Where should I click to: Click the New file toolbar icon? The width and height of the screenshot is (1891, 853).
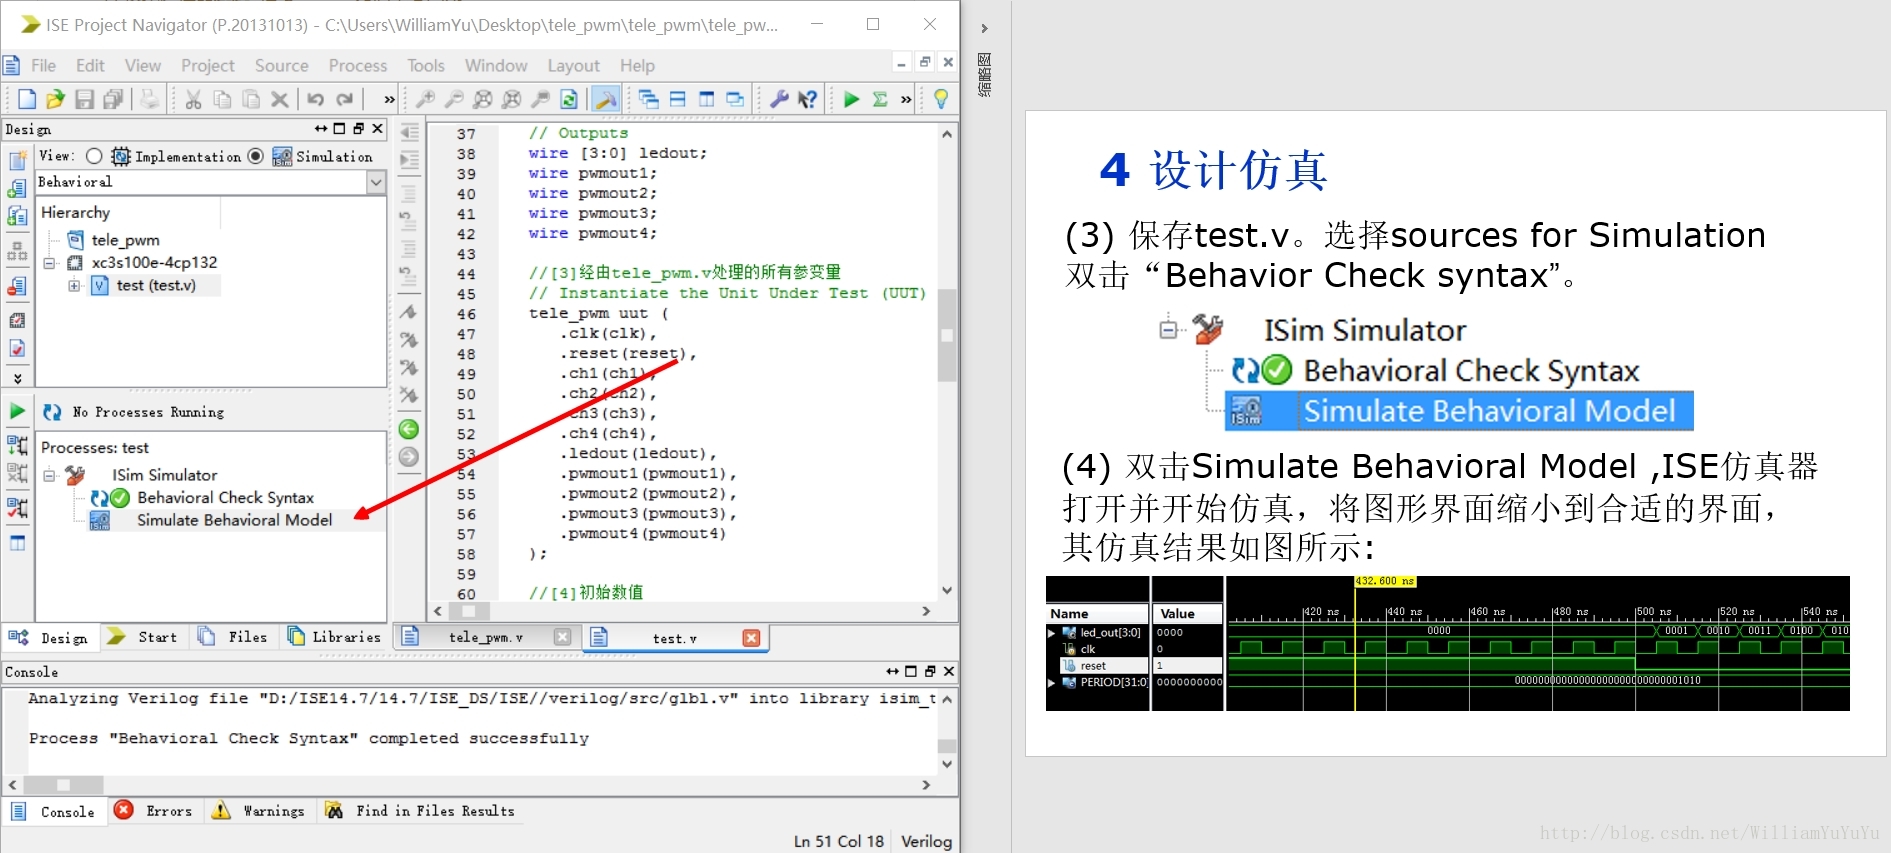coord(27,99)
